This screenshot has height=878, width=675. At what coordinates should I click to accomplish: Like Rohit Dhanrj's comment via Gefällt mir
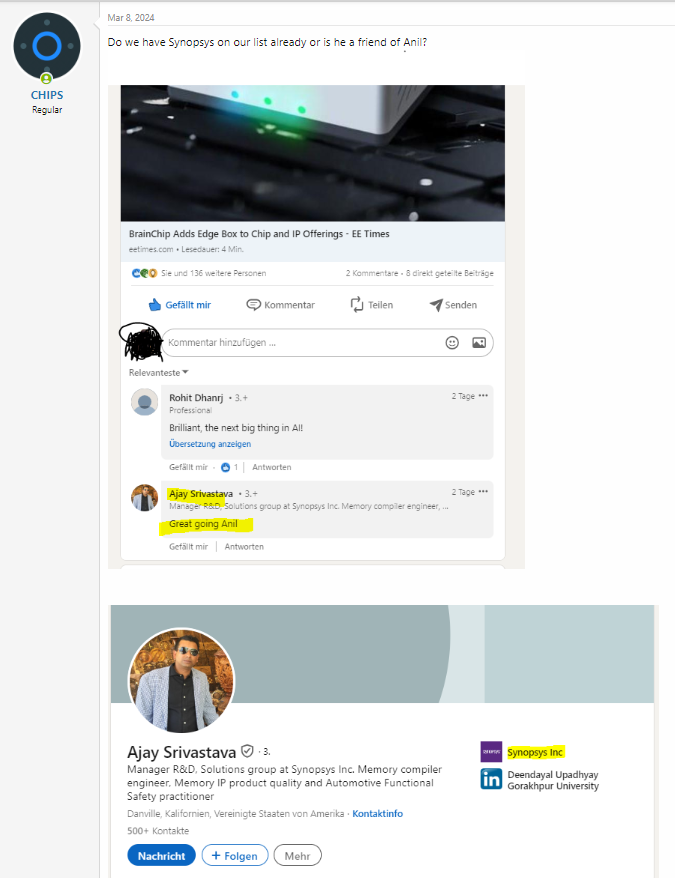pyautogui.click(x=188, y=467)
